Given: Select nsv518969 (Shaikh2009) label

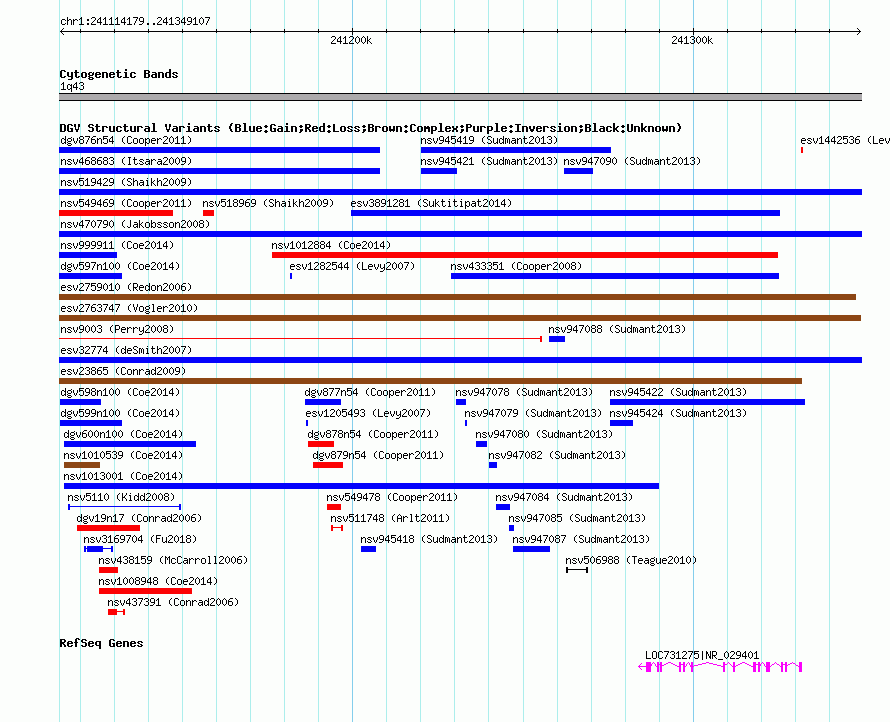Looking at the screenshot, I should tap(268, 203).
